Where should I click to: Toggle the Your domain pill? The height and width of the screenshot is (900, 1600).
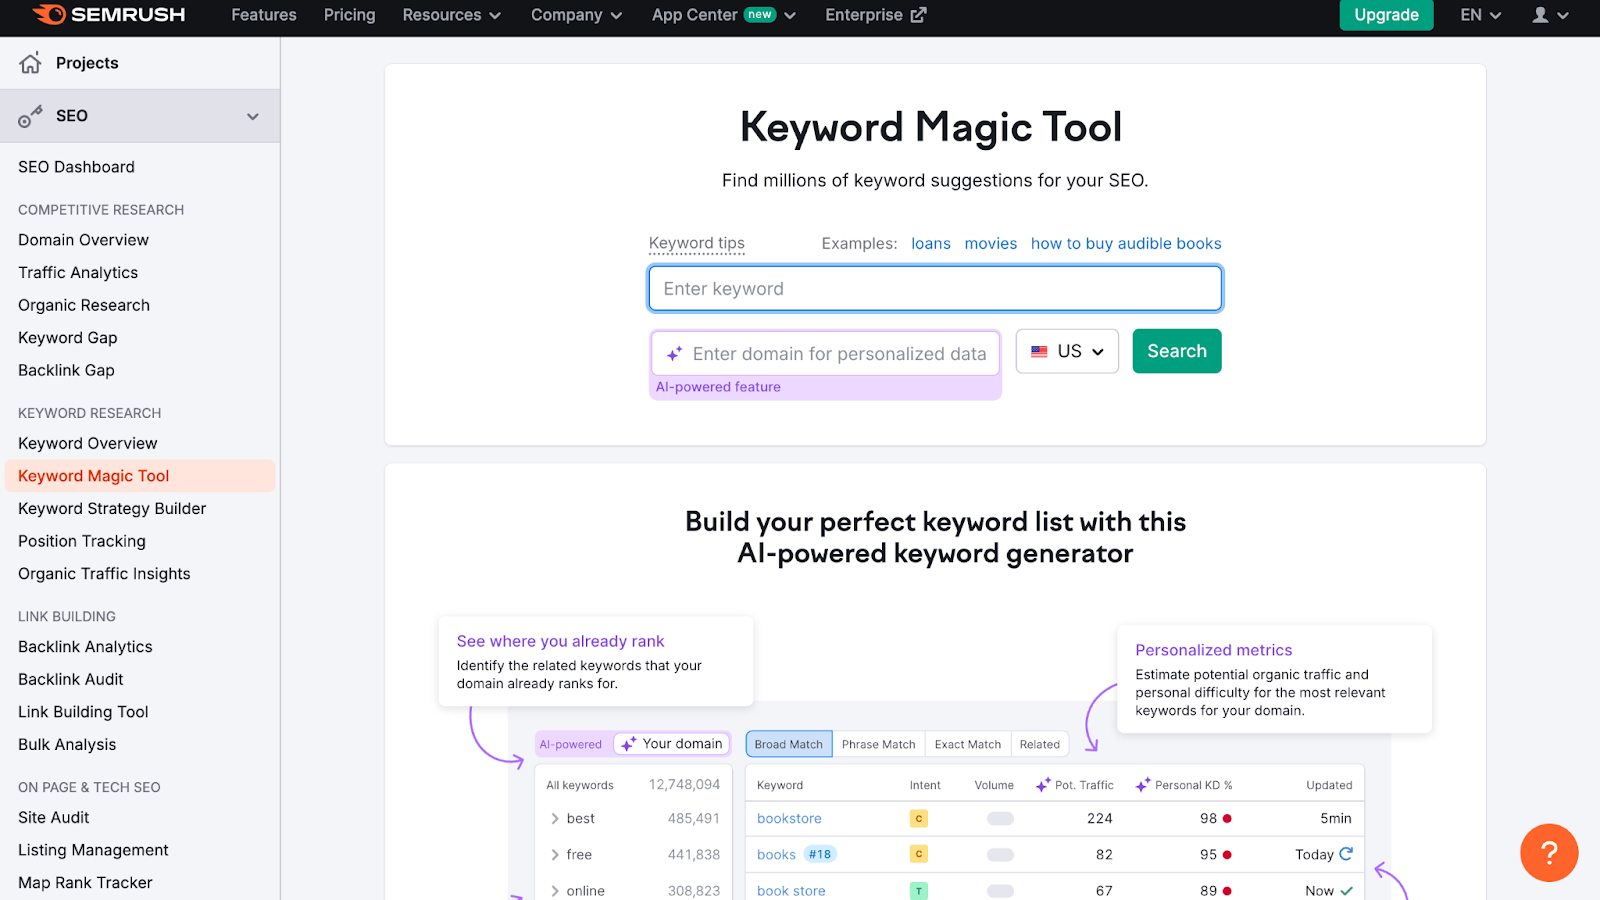(x=672, y=744)
